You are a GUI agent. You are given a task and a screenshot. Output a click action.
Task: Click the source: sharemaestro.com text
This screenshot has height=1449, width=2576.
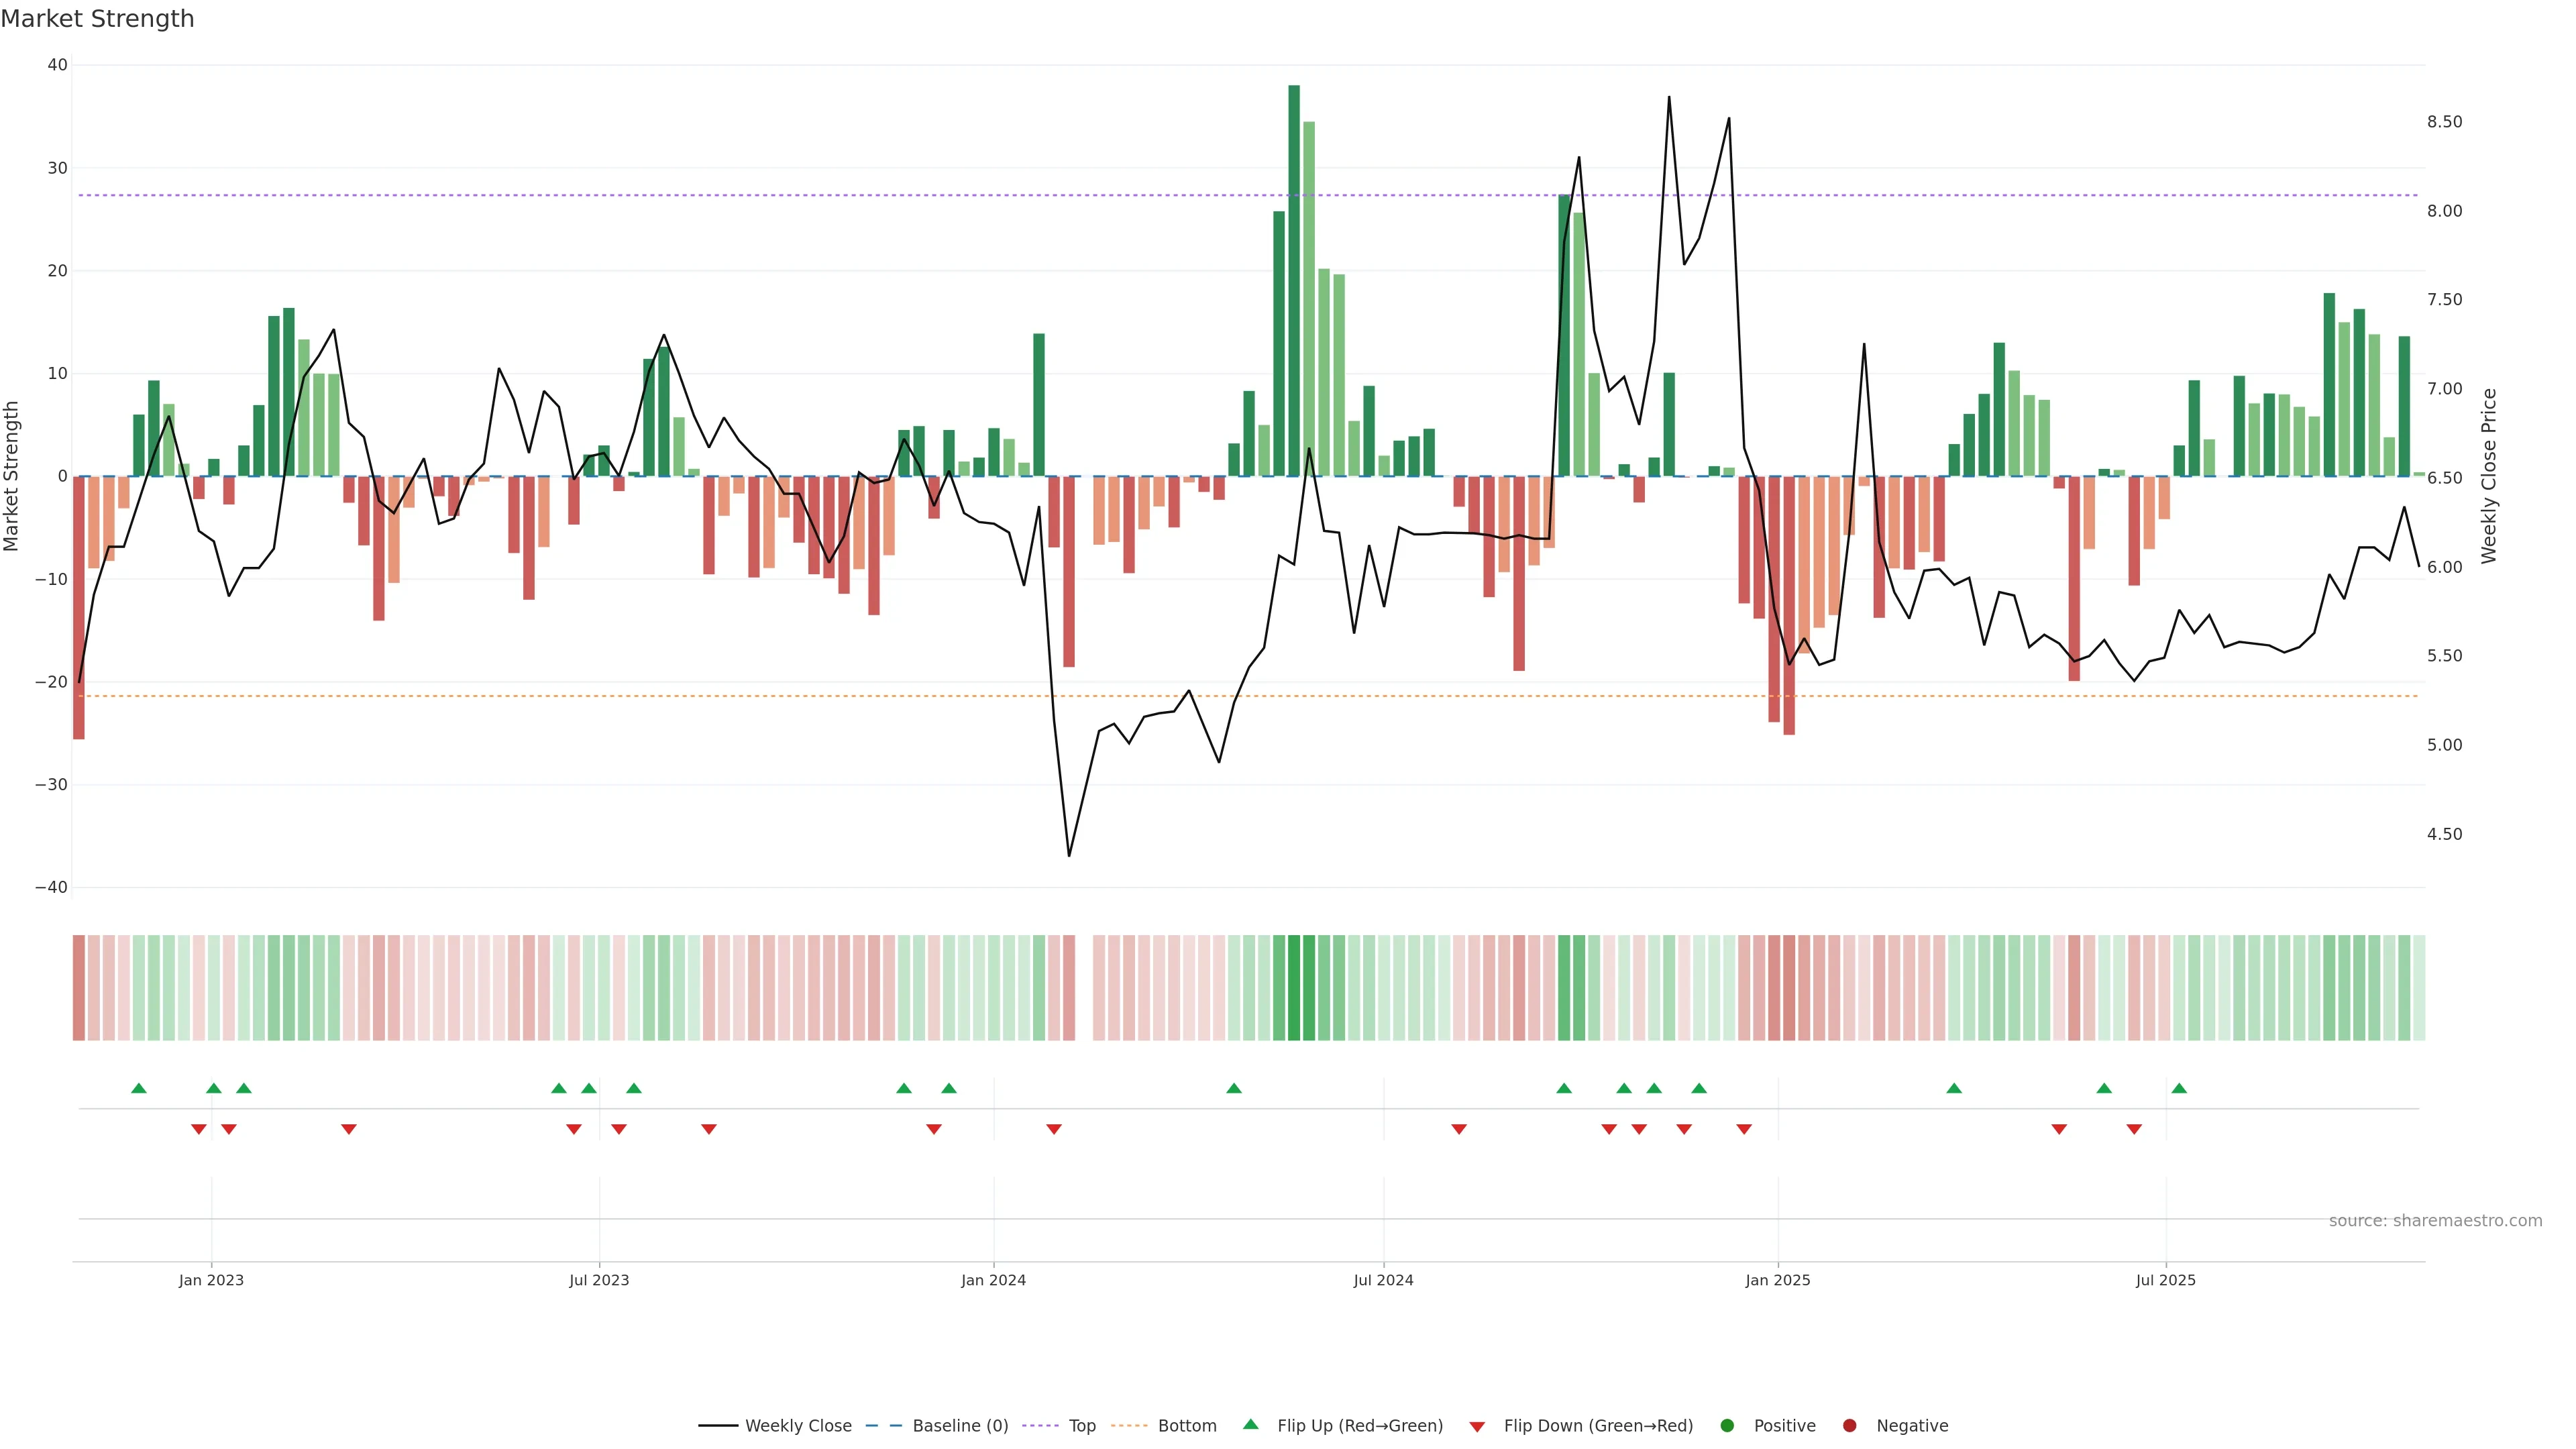coord(2435,1220)
